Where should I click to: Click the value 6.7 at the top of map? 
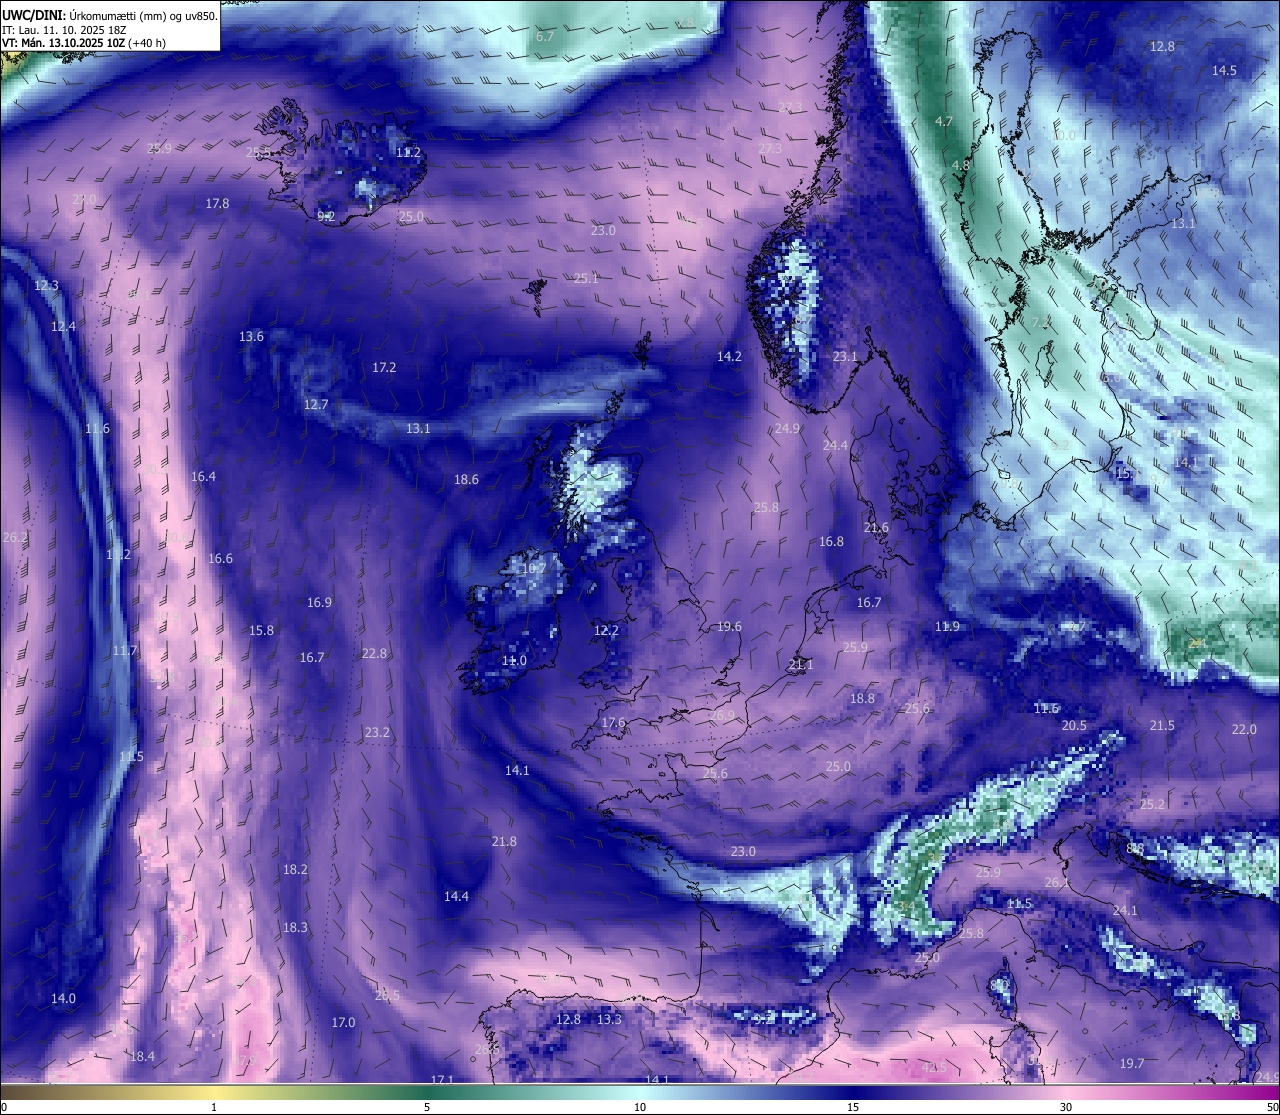(x=545, y=36)
